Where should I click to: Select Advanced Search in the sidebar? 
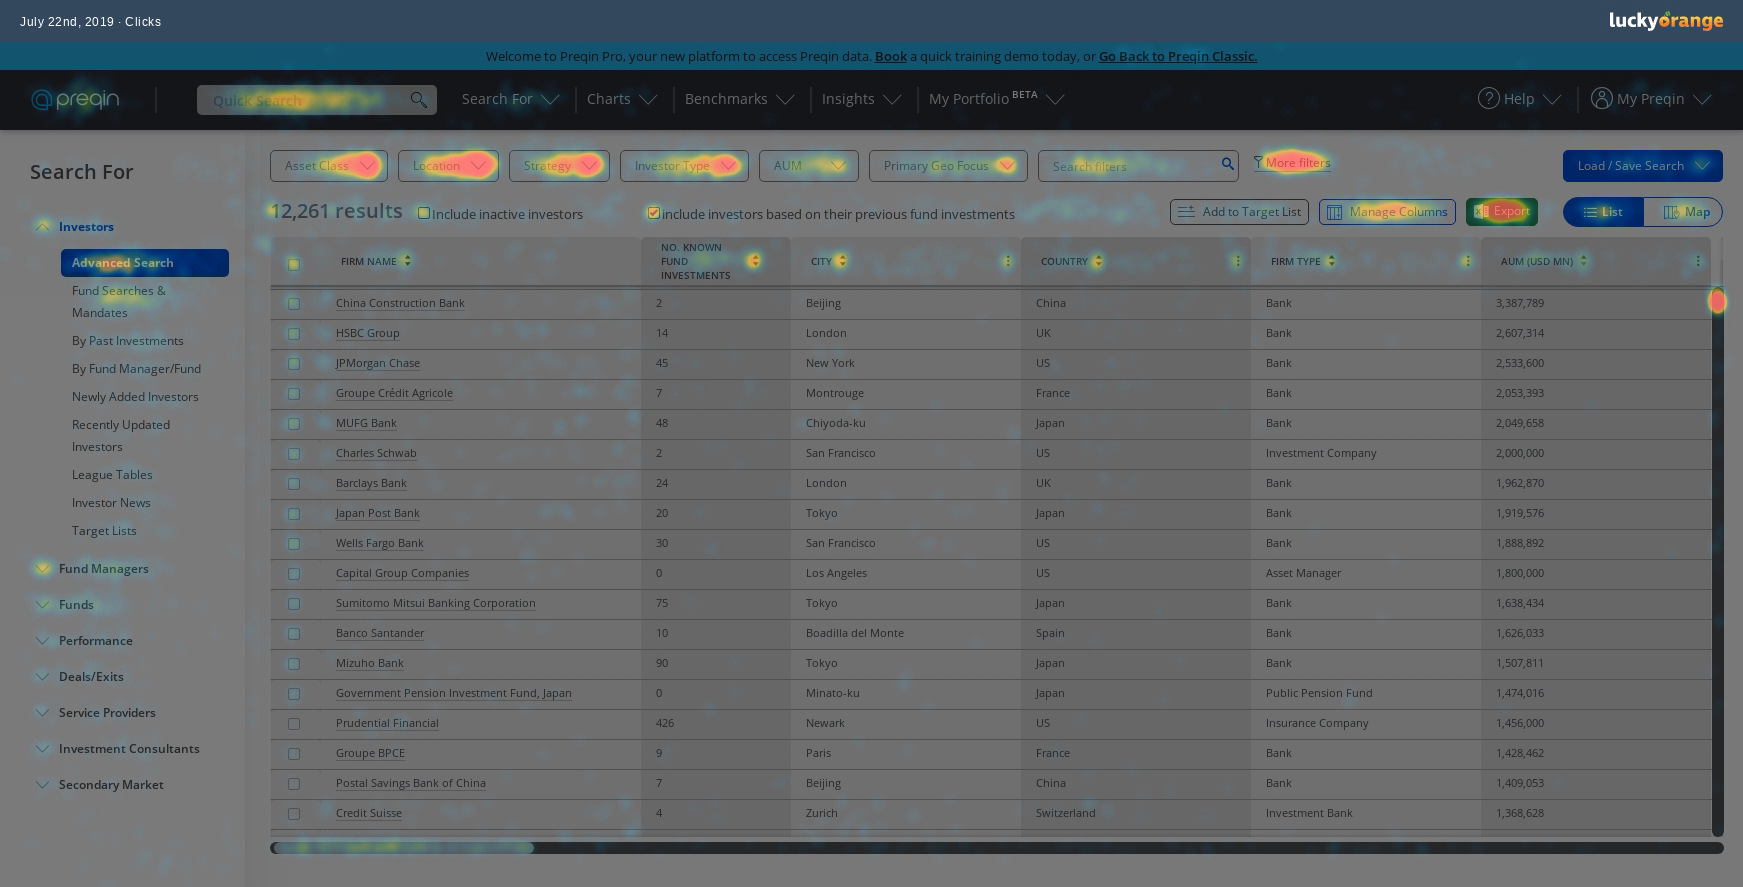click(x=145, y=263)
